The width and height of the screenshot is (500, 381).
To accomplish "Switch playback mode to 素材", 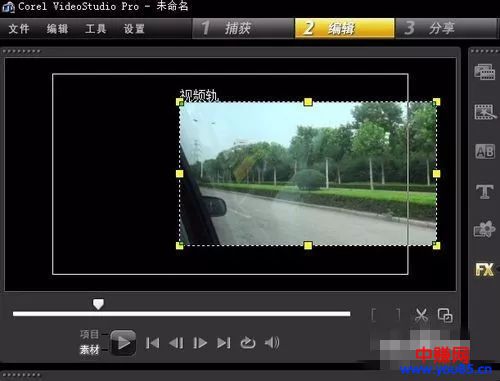I will pyautogui.click(x=89, y=350).
